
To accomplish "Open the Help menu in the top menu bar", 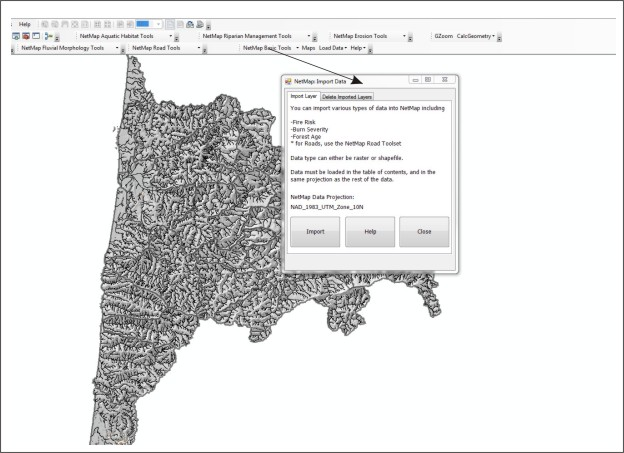I will tap(24, 24).
